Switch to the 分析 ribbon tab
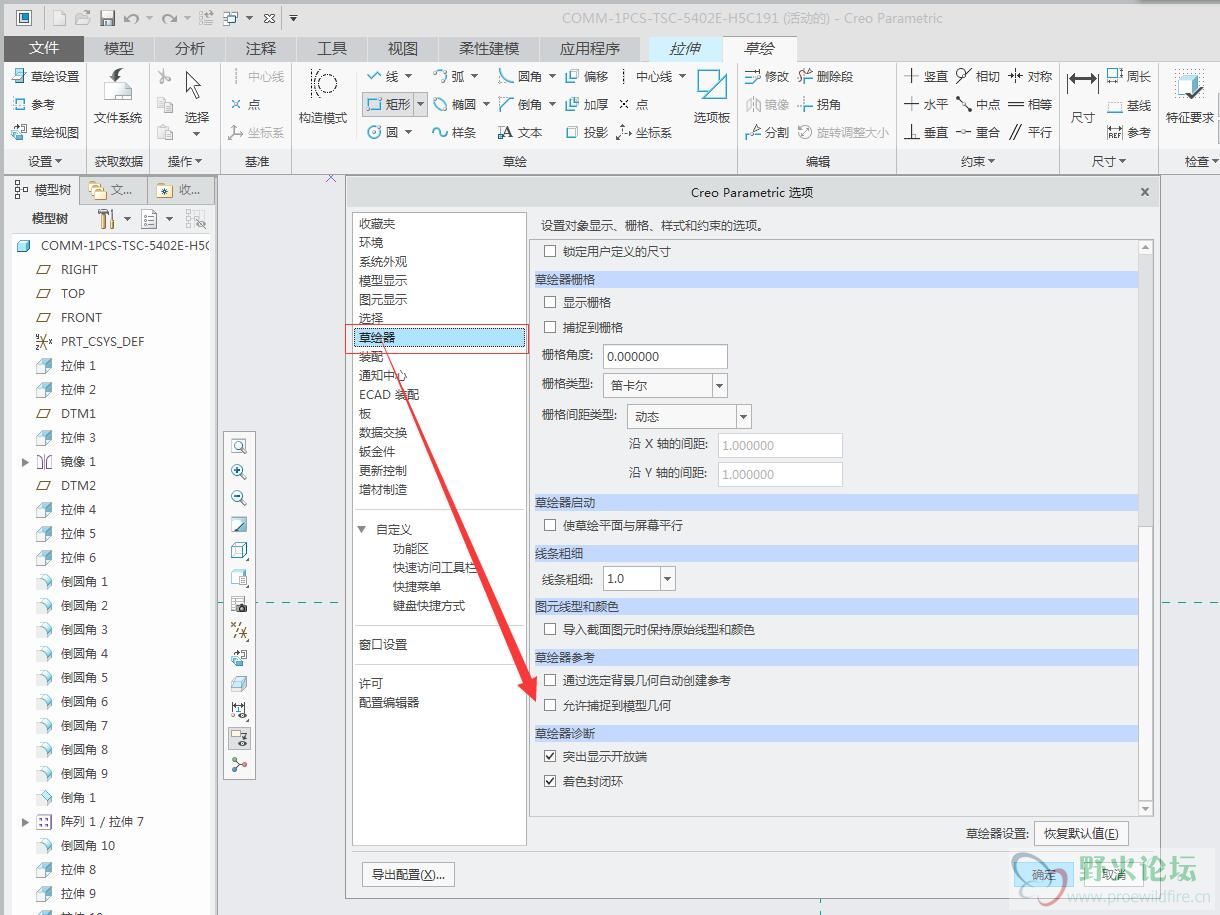 (190, 48)
